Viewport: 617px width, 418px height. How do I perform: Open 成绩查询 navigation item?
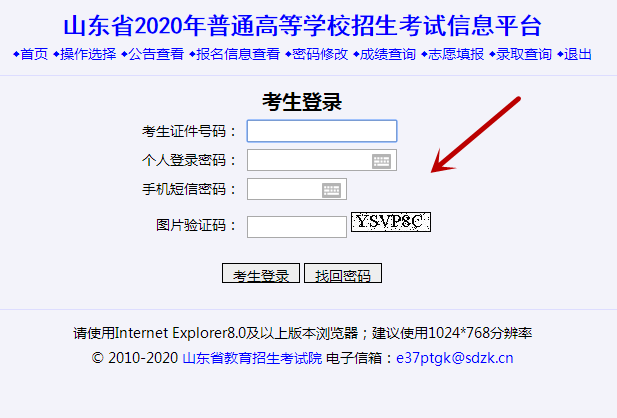click(x=388, y=54)
